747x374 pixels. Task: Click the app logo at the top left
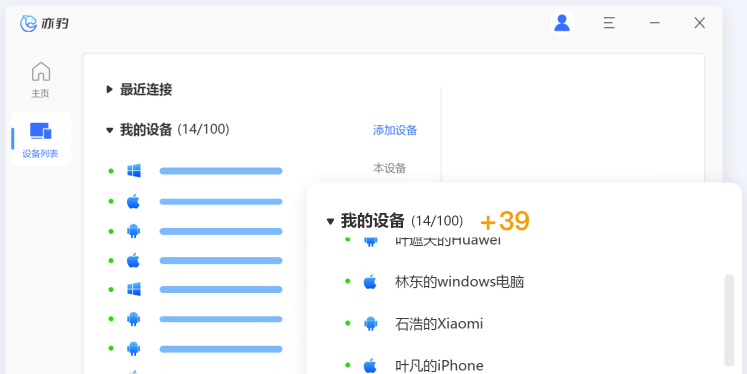click(44, 23)
